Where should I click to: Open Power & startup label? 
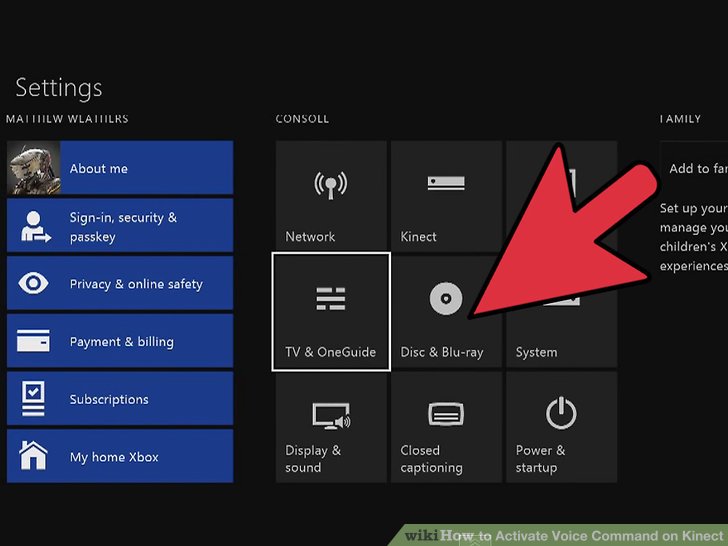[x=540, y=459]
